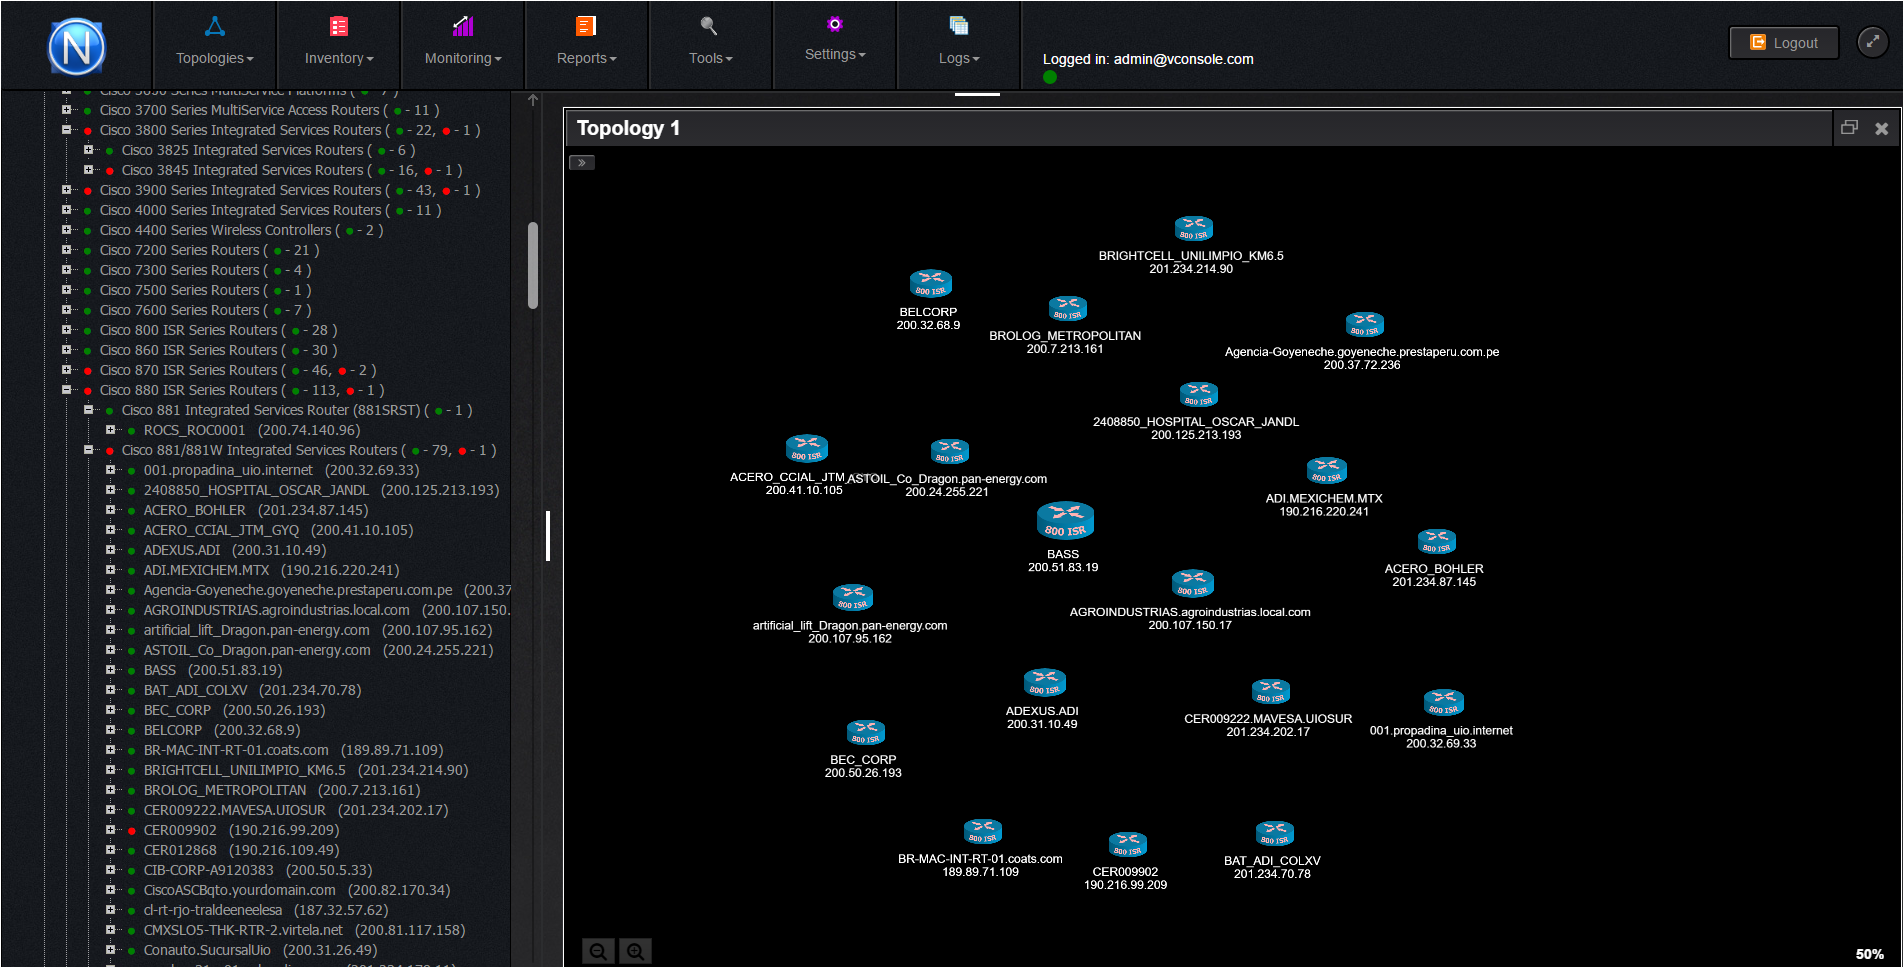Select the ADI.MEXICHEM.MTX router node
1903x967 pixels.
1326,471
